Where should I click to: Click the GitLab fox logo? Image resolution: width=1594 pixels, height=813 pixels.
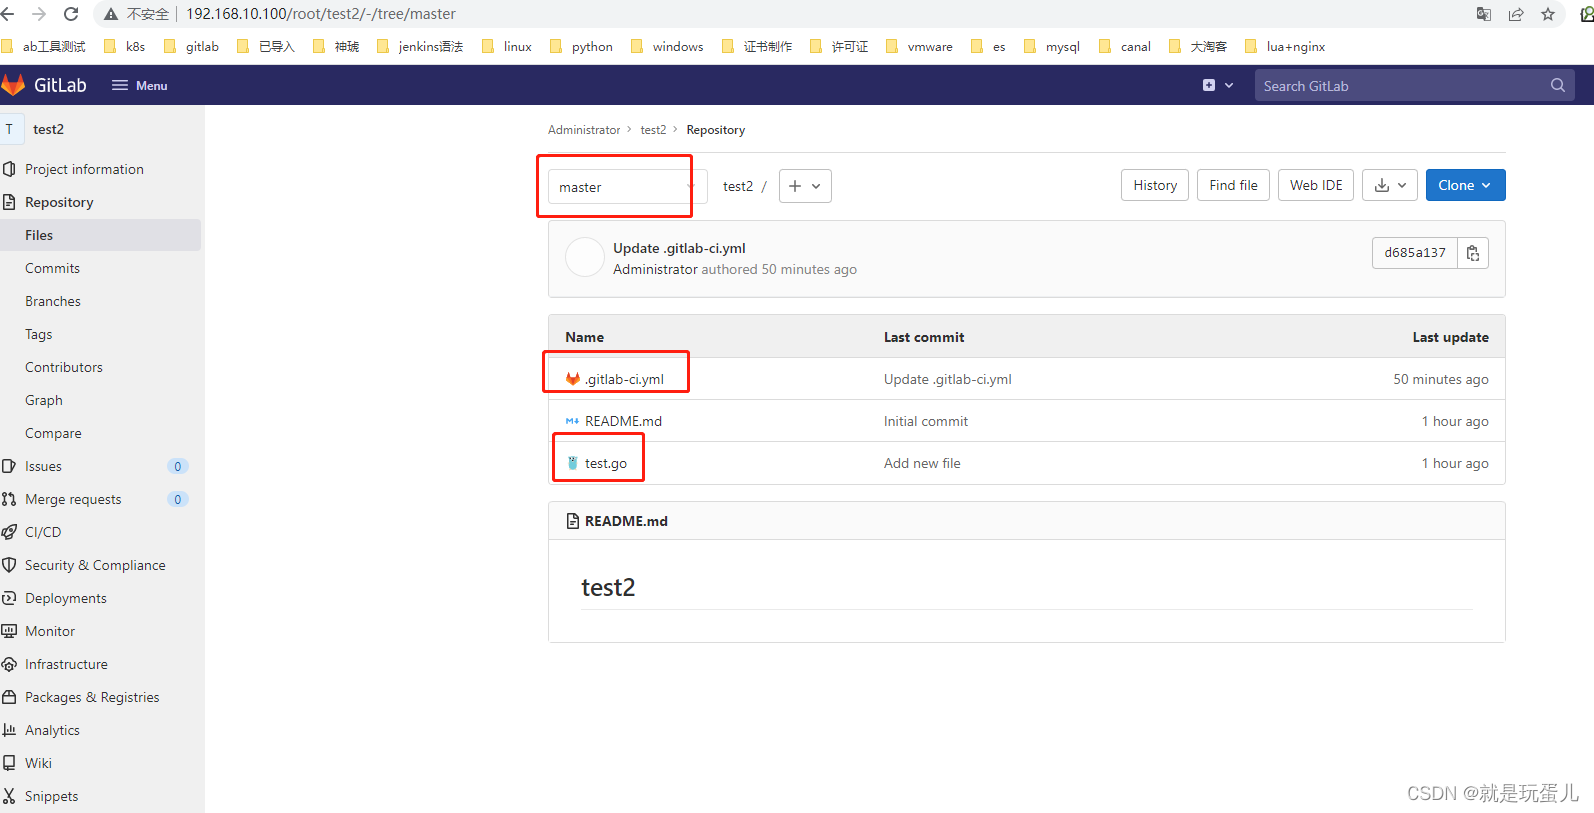pos(12,85)
